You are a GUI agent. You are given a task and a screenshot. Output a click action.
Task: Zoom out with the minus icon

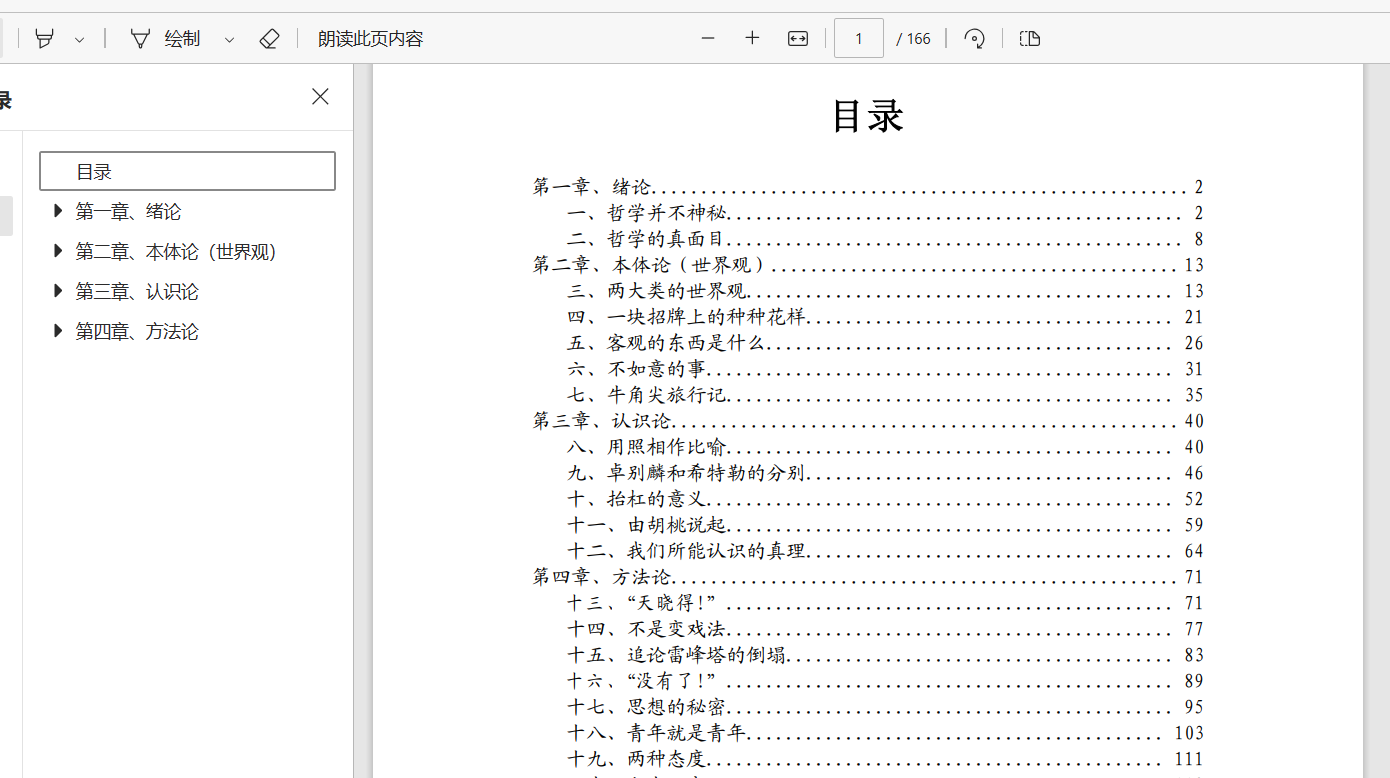(x=708, y=38)
